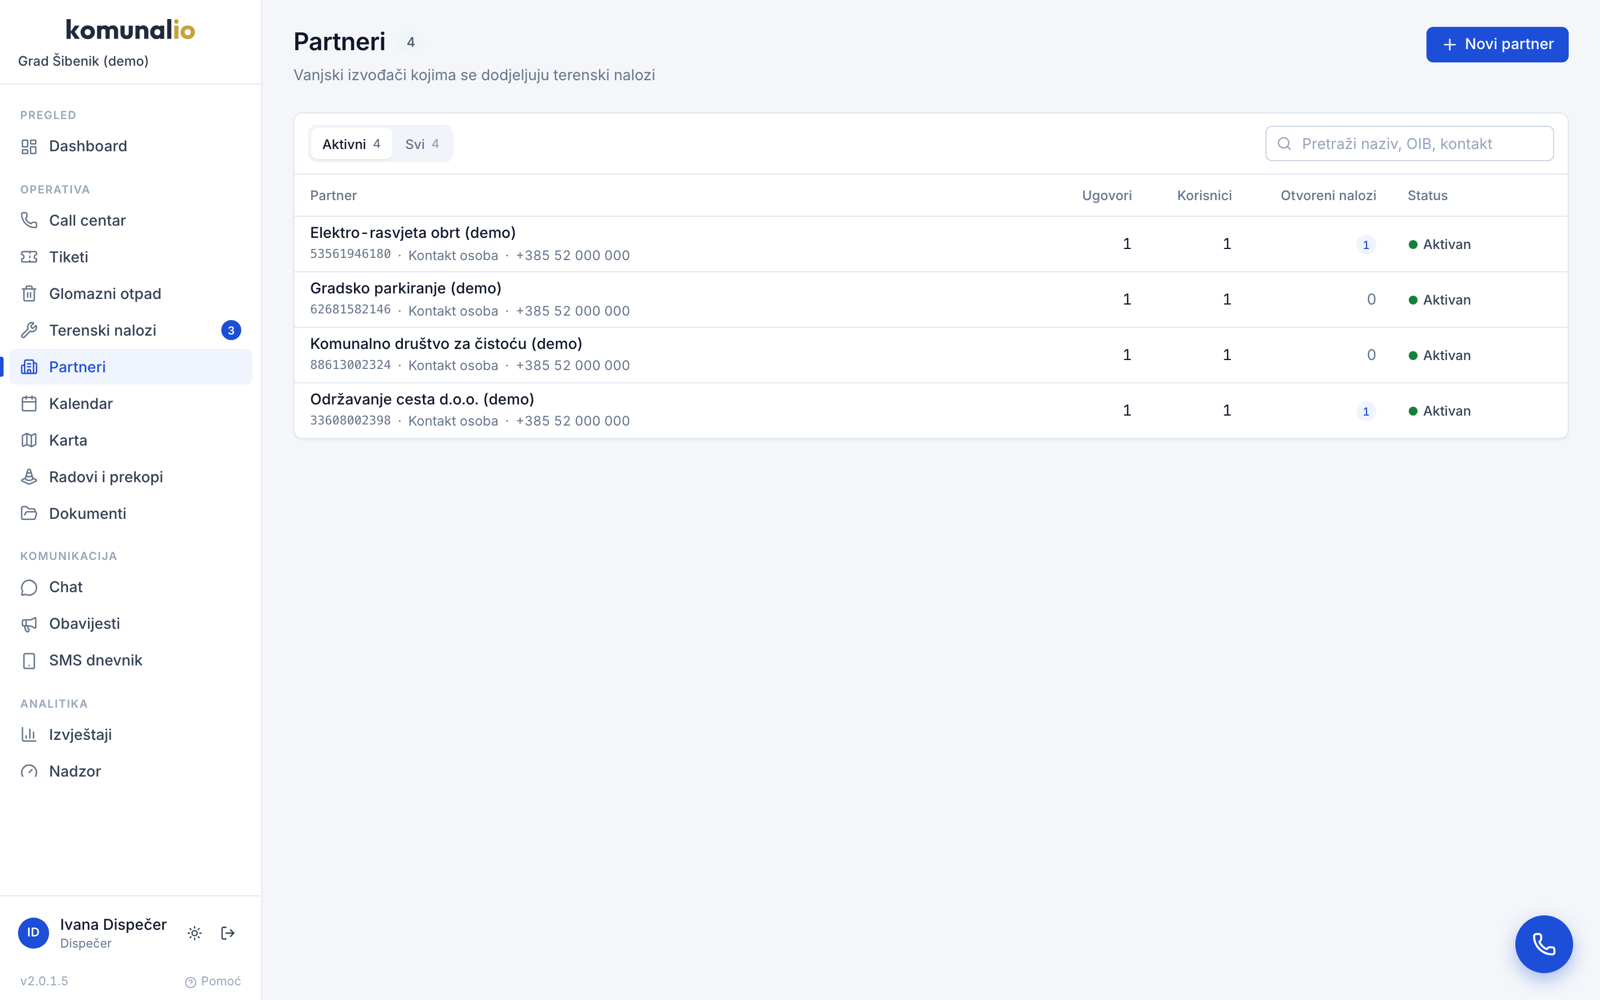Screen dimensions: 1600x1000
Task: Open Obavijesti megaphone icon
Action: (x=29, y=624)
